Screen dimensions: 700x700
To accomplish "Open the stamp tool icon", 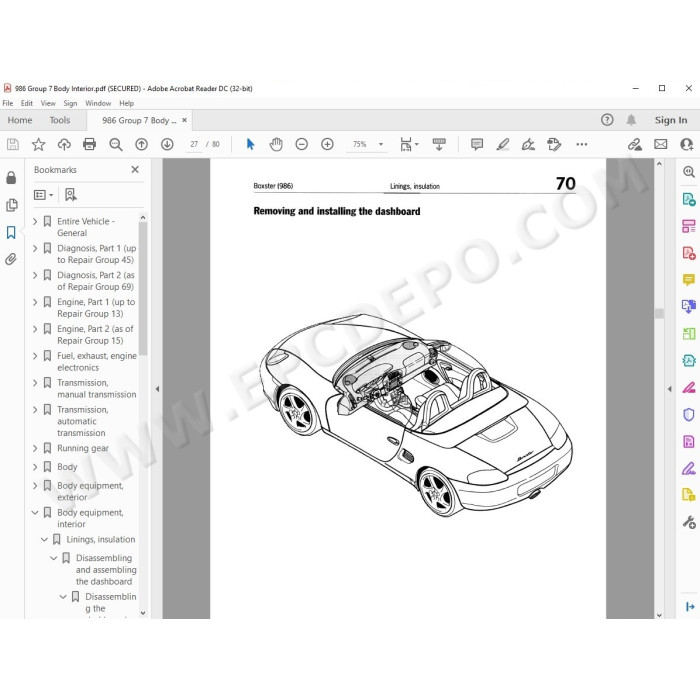I will click(554, 144).
